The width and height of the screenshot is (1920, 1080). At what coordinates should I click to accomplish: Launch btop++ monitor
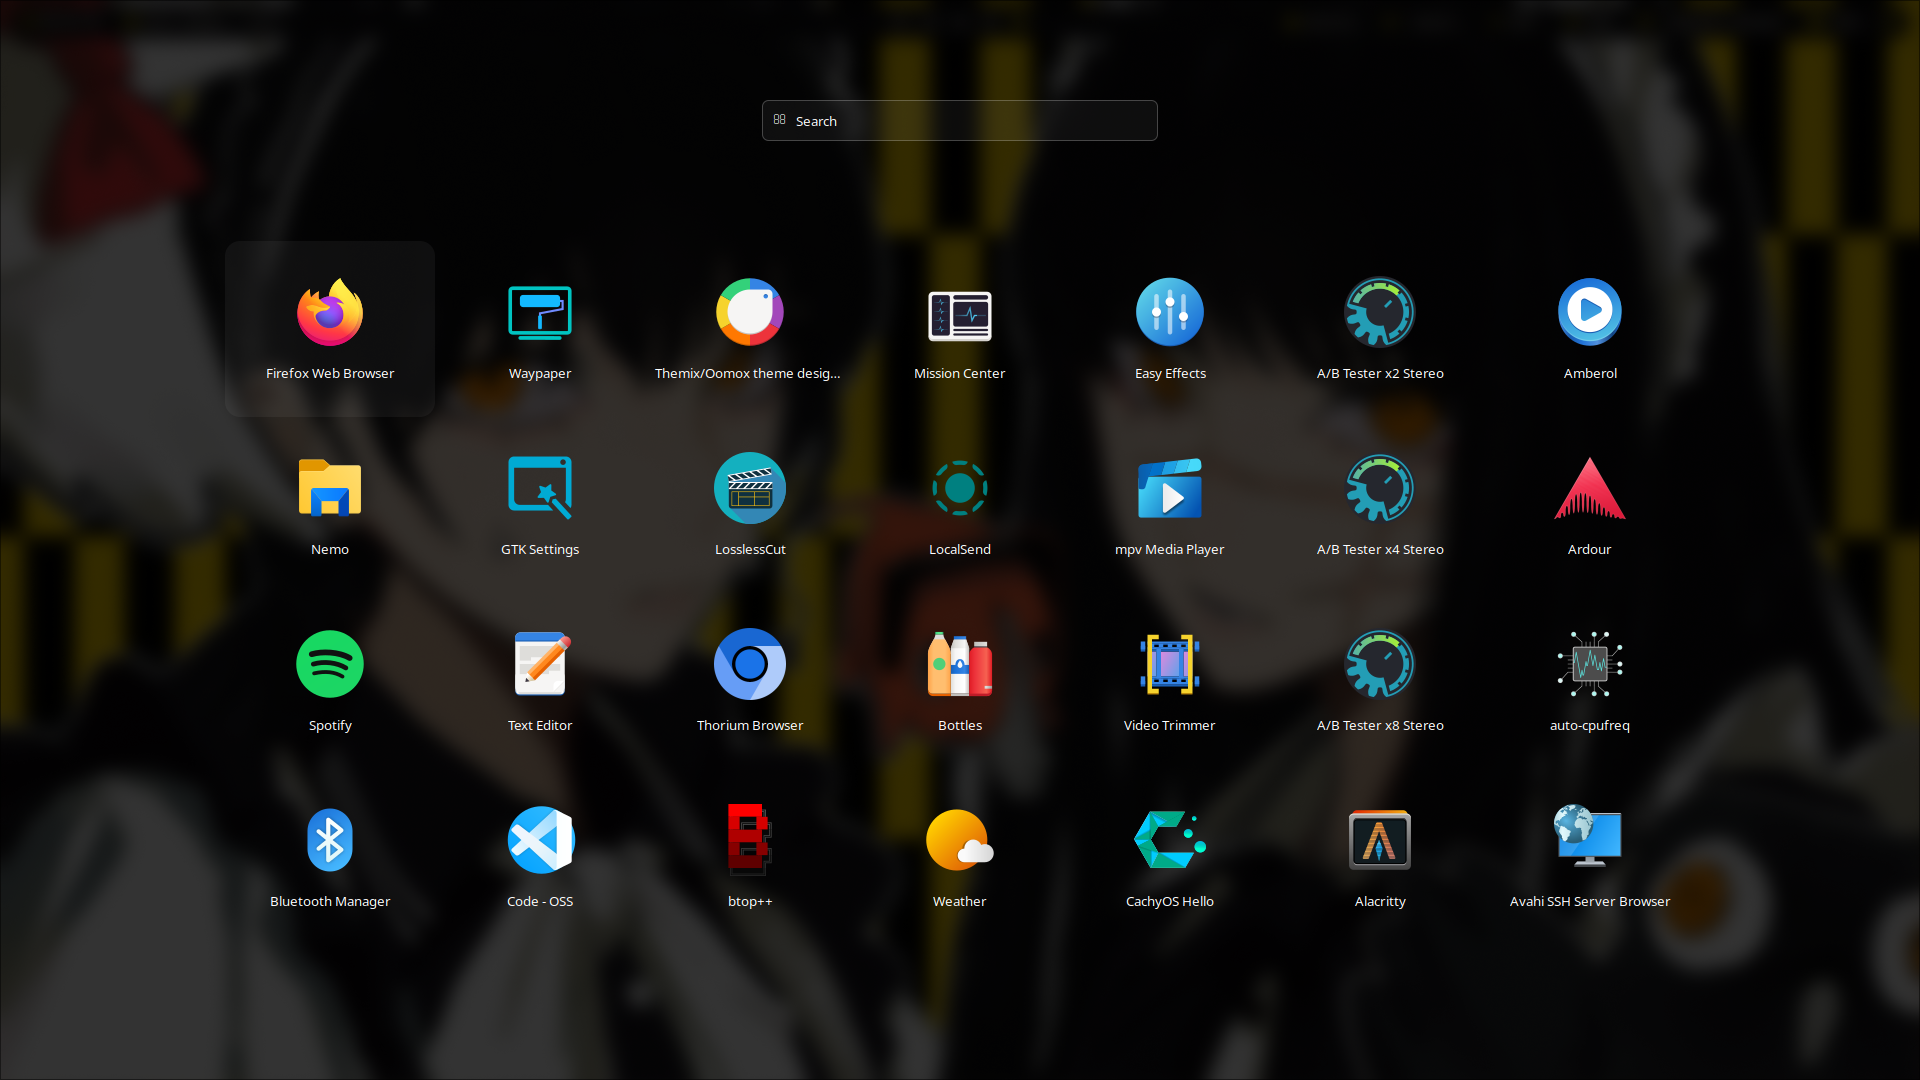pyautogui.click(x=750, y=841)
